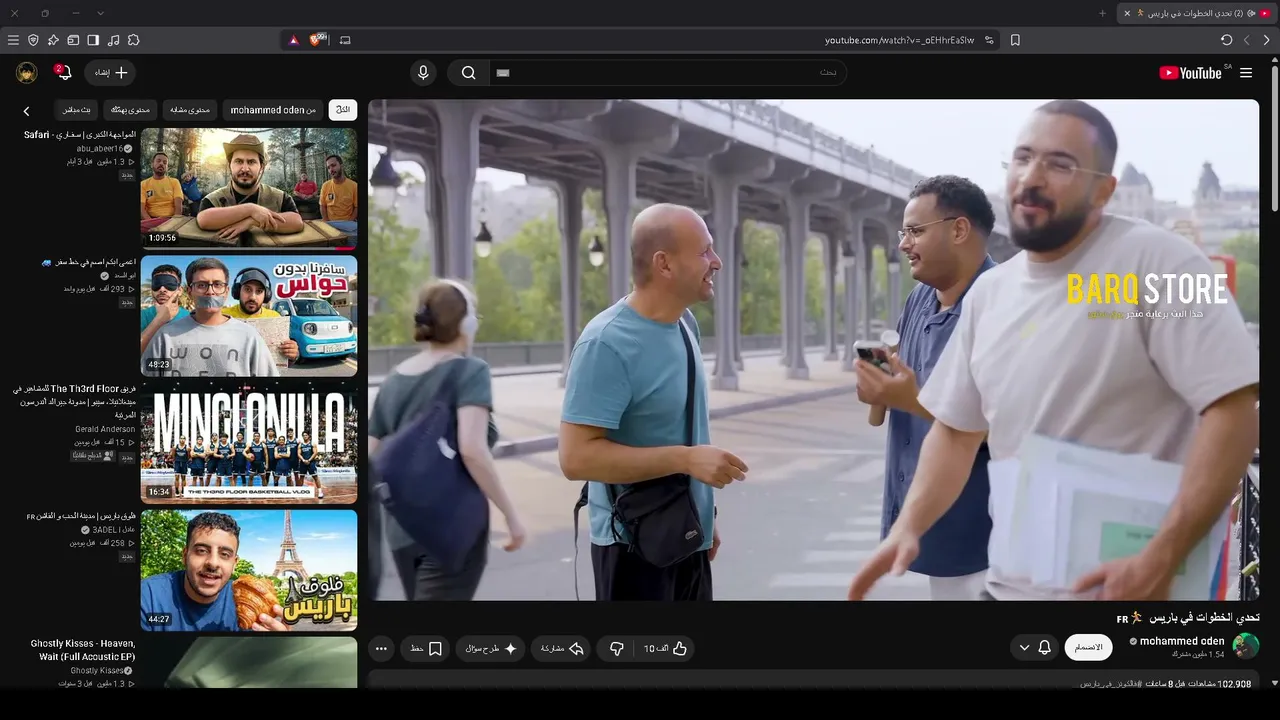Expand the video description box
The image size is (1280, 720).
(813, 681)
